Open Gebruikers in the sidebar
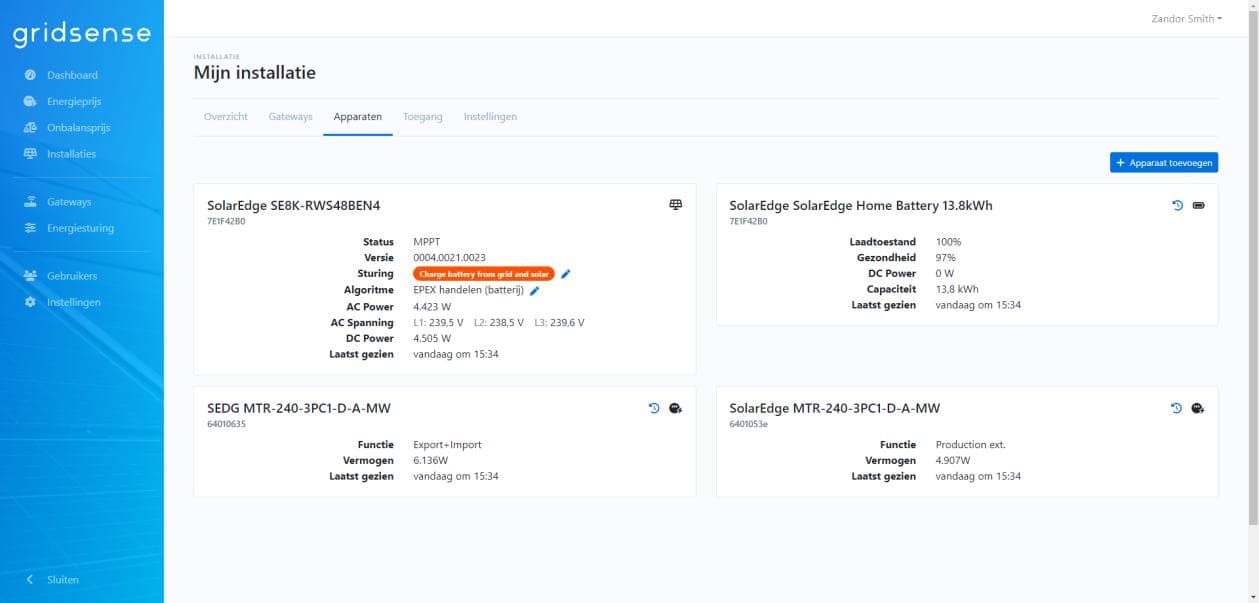The image size is (1259, 603). 72,276
